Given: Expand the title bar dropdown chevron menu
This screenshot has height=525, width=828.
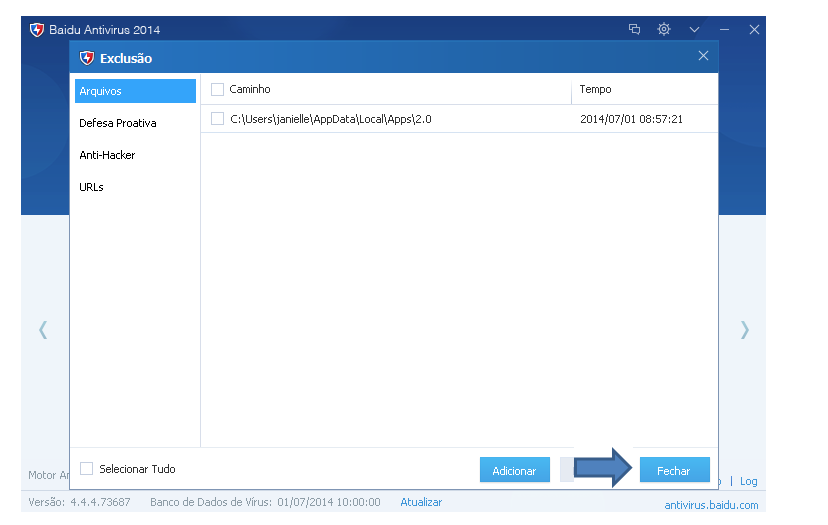Looking at the screenshot, I should pyautogui.click(x=694, y=30).
